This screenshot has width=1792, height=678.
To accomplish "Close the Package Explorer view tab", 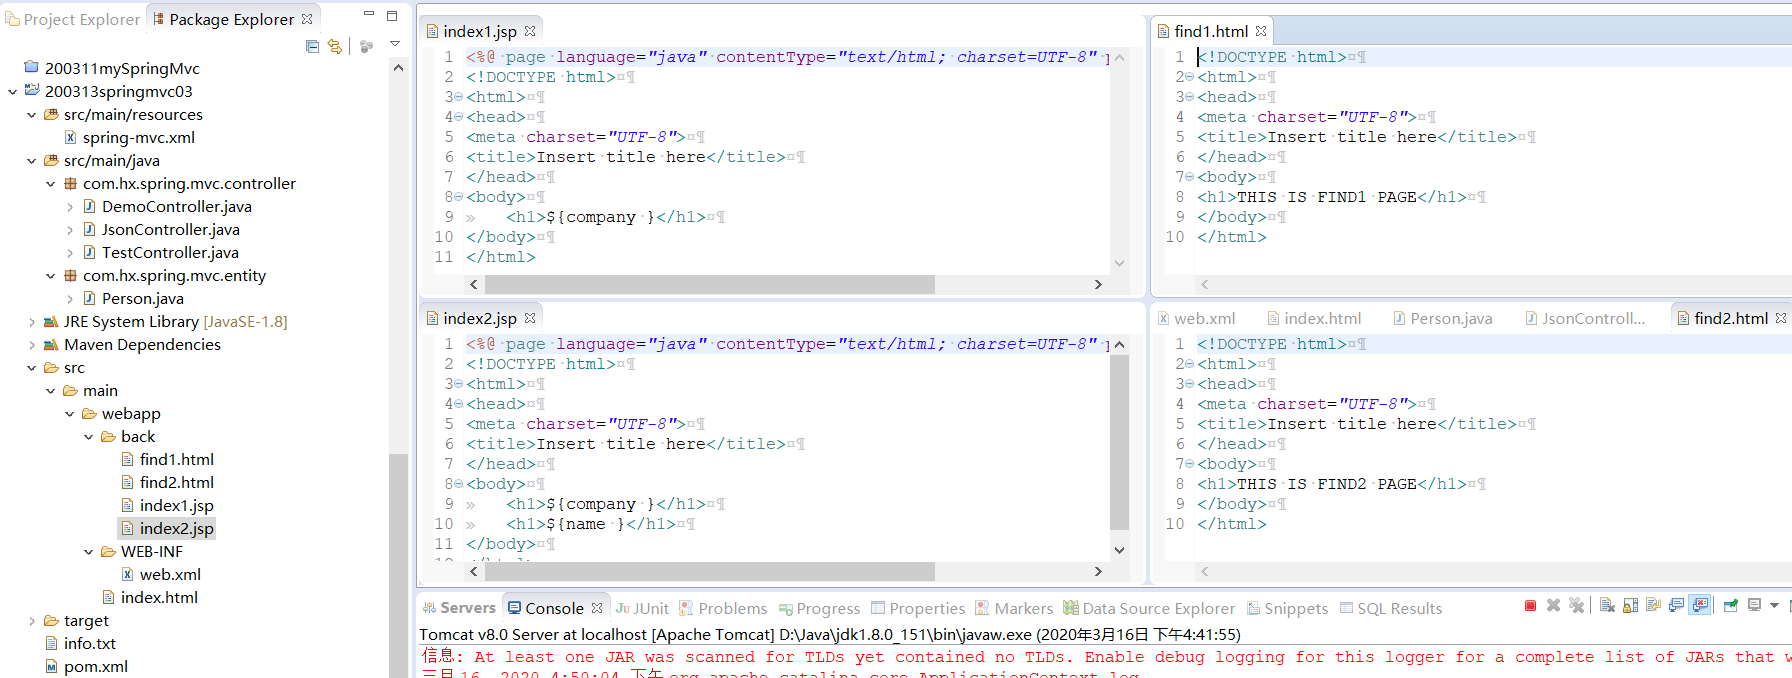I will point(307,19).
